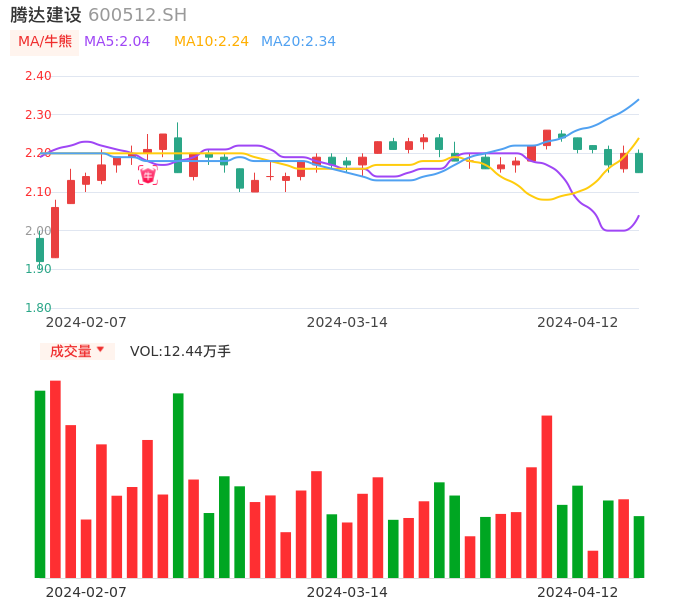This screenshot has height=606, width=686.
Task: Click the tallest red volume bar
Action: click(55, 478)
